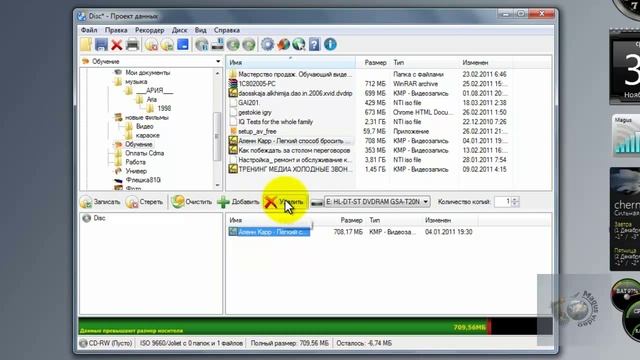640x360 pixels.
Task: Increase number of copies with up arrow
Action: point(515,199)
